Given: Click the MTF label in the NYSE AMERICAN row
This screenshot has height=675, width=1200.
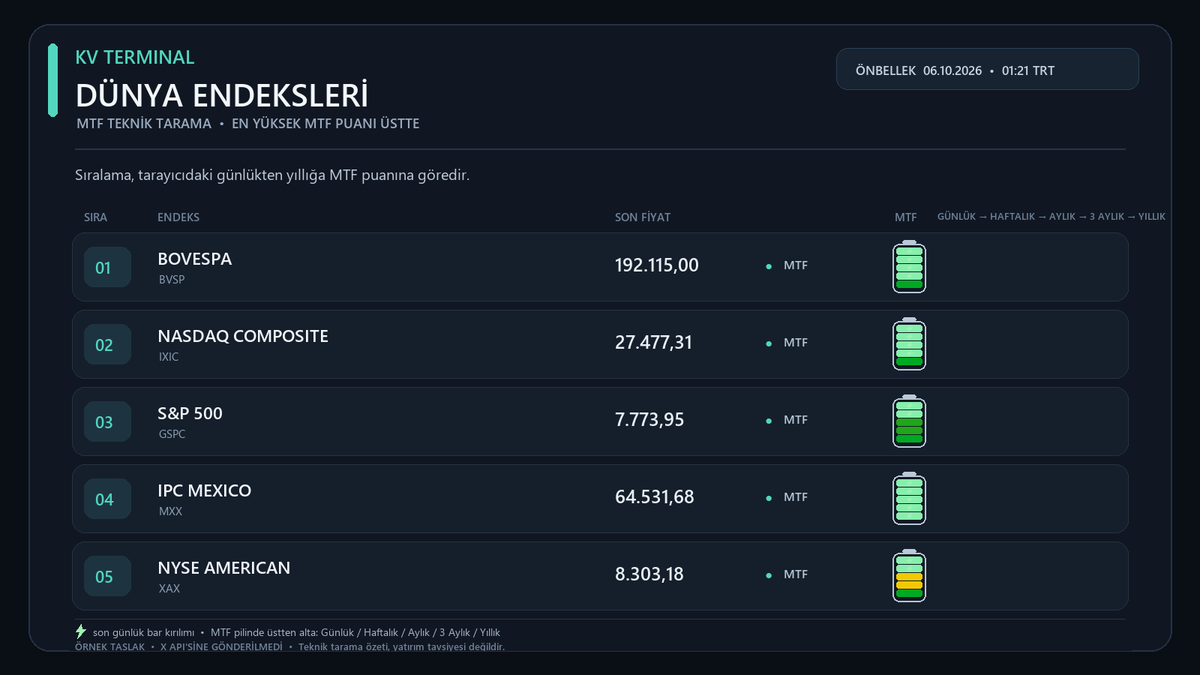Looking at the screenshot, I should pyautogui.click(x=795, y=575).
